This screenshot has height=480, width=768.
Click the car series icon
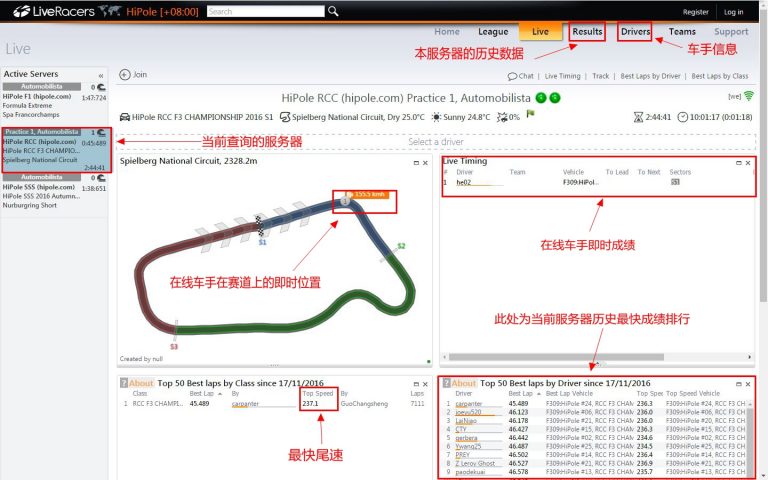124,117
